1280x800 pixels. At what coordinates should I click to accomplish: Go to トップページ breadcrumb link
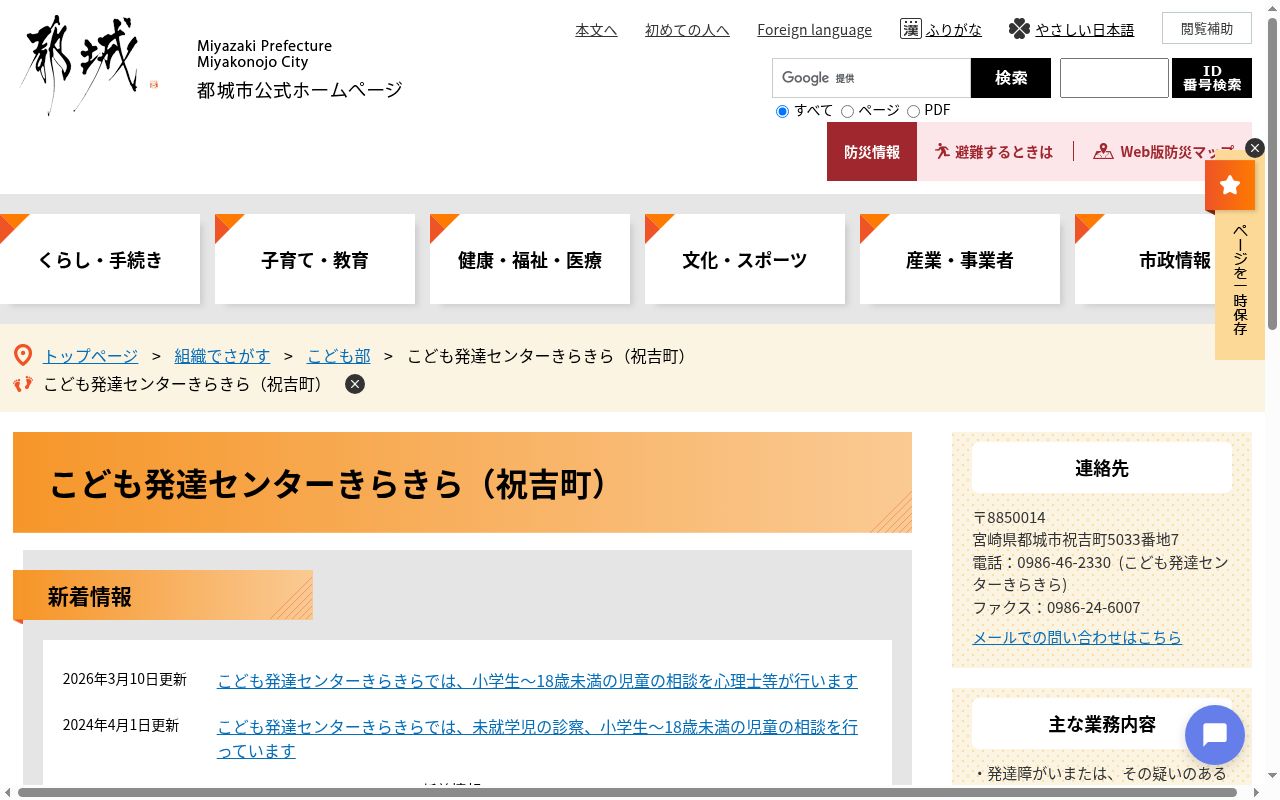coord(90,356)
